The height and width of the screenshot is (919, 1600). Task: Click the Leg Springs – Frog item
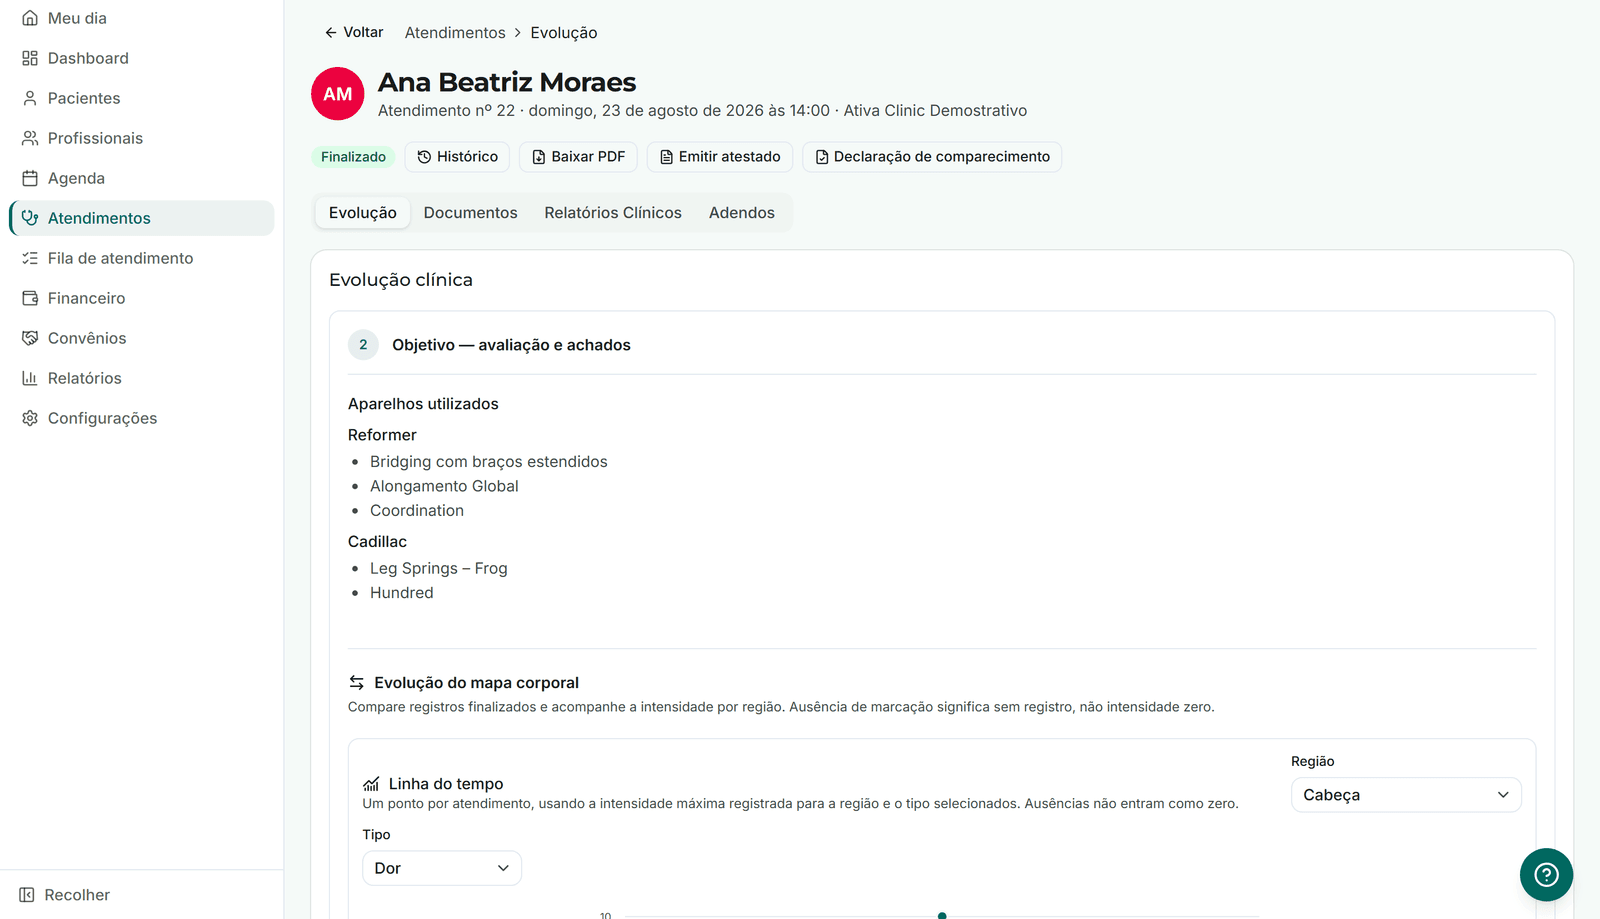coord(439,568)
